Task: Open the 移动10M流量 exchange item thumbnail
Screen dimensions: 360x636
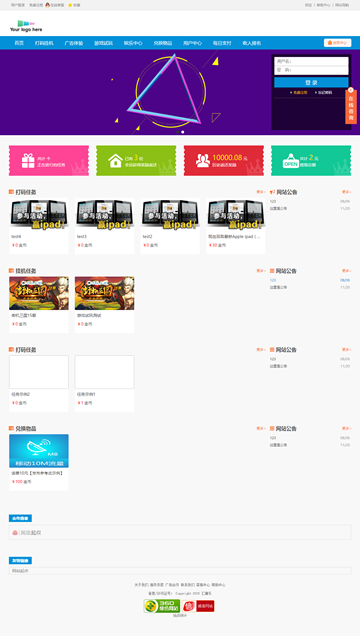Action: 39,451
